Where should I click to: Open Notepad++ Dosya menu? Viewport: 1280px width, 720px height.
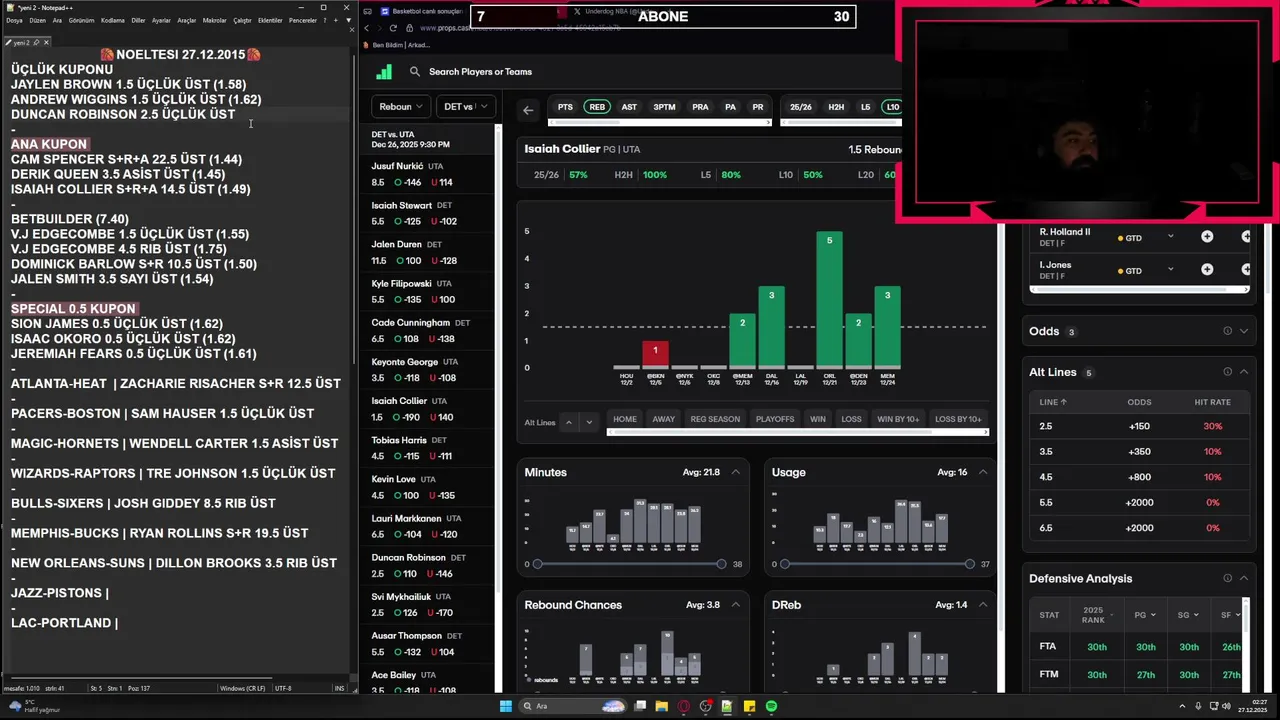14,20
